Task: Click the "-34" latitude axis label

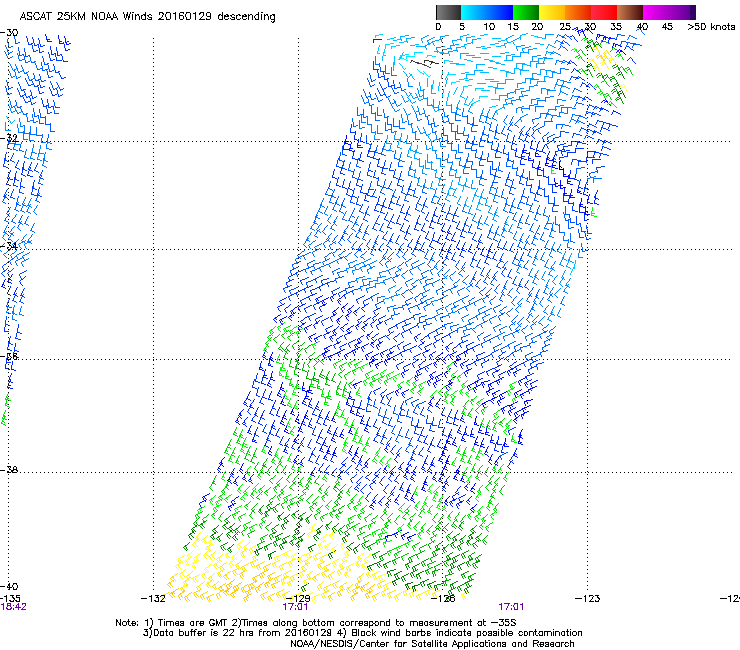Action: click(x=9, y=246)
